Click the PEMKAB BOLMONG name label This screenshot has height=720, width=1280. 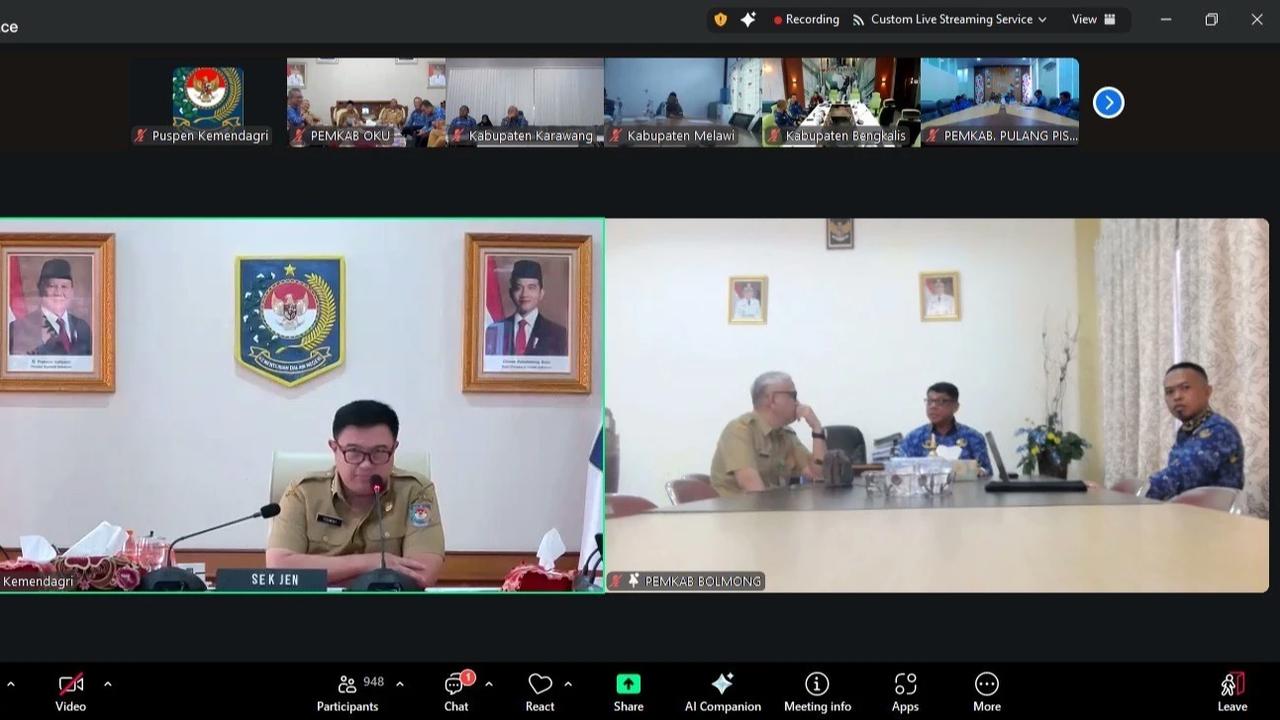[x=703, y=581]
